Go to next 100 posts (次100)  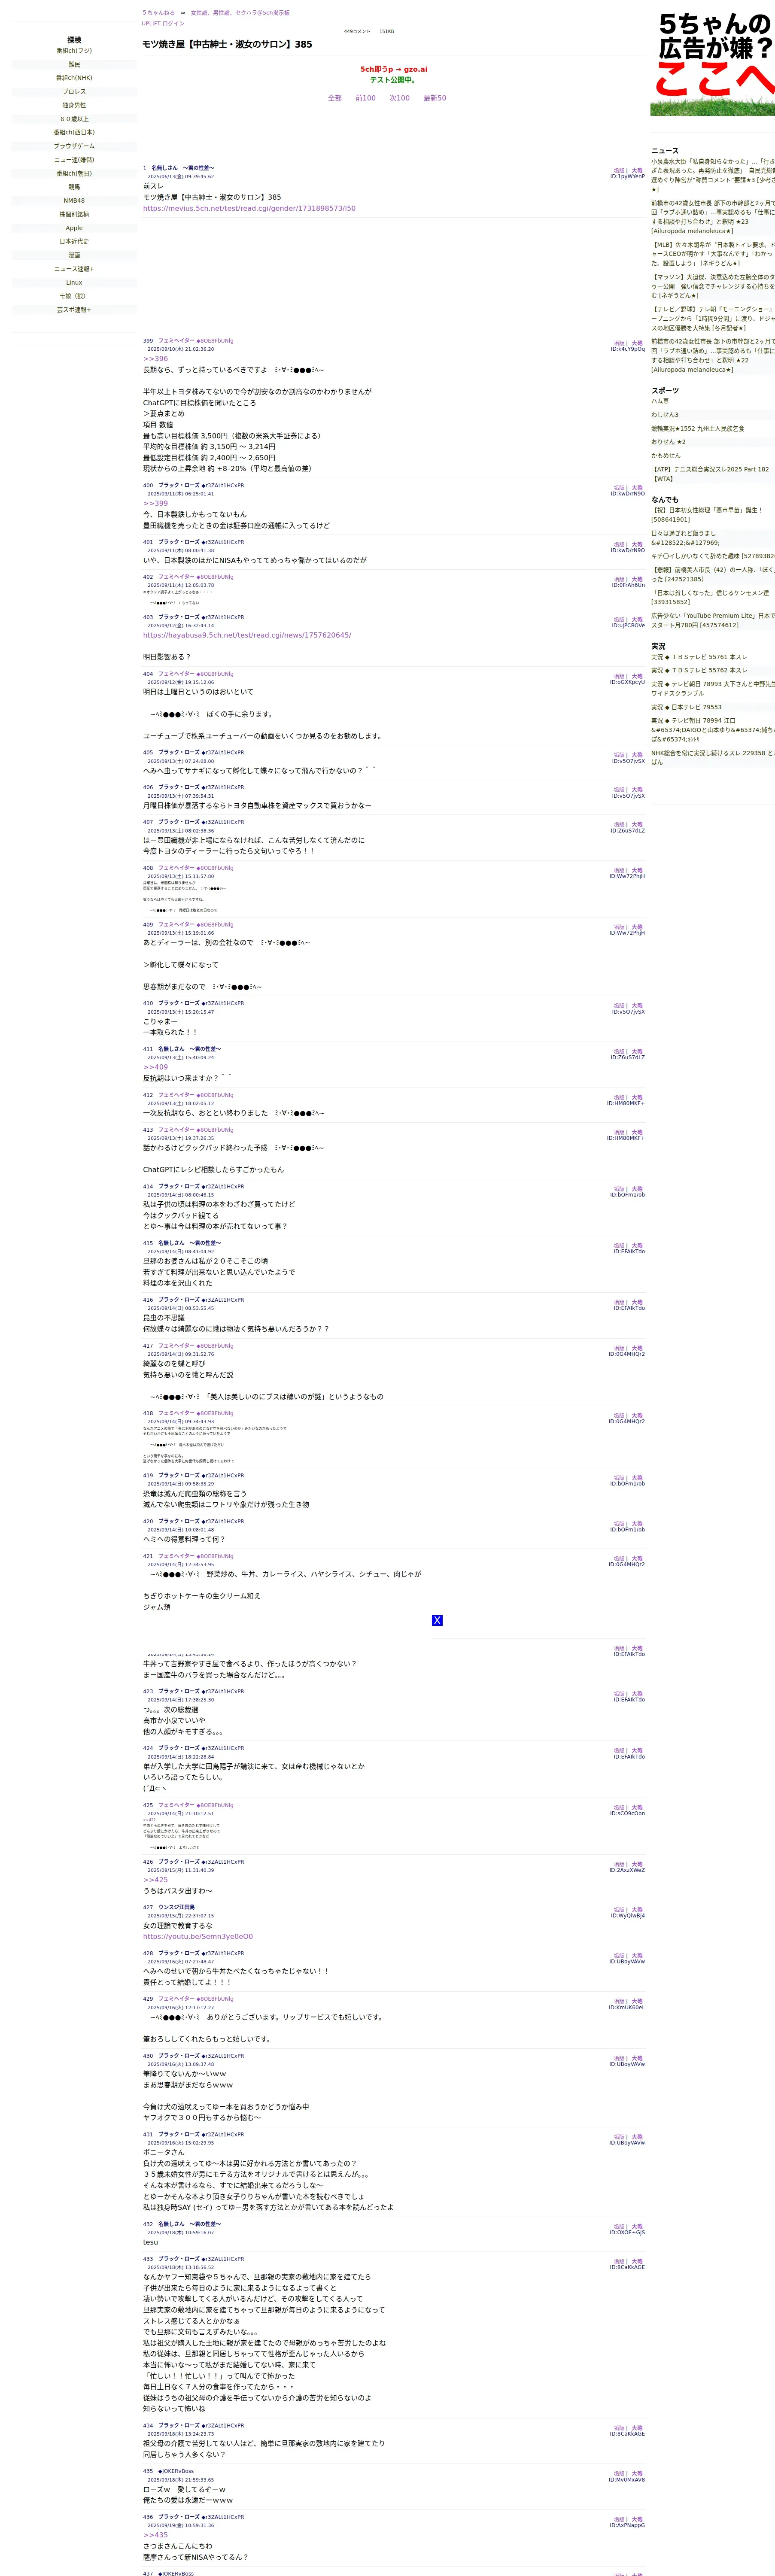coord(400,98)
